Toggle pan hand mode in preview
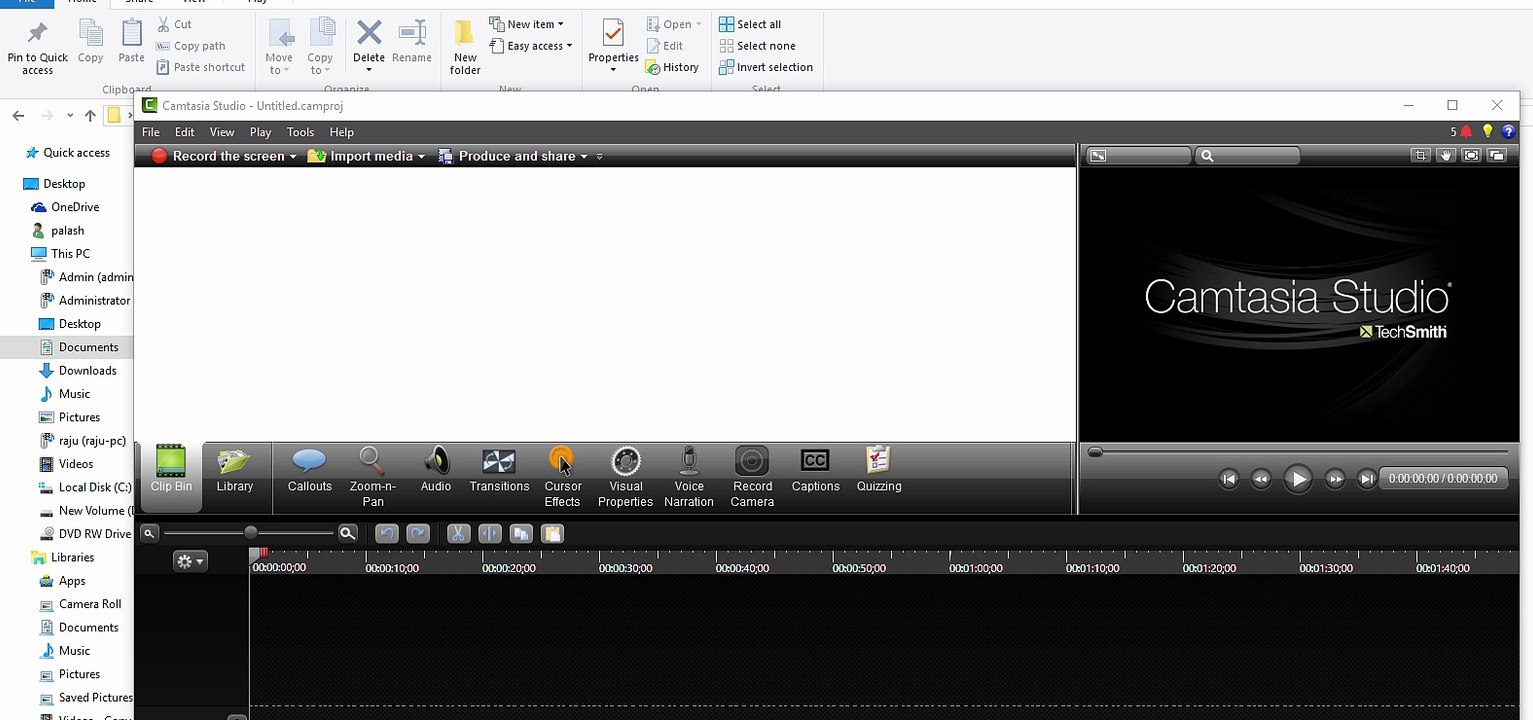 1446,156
